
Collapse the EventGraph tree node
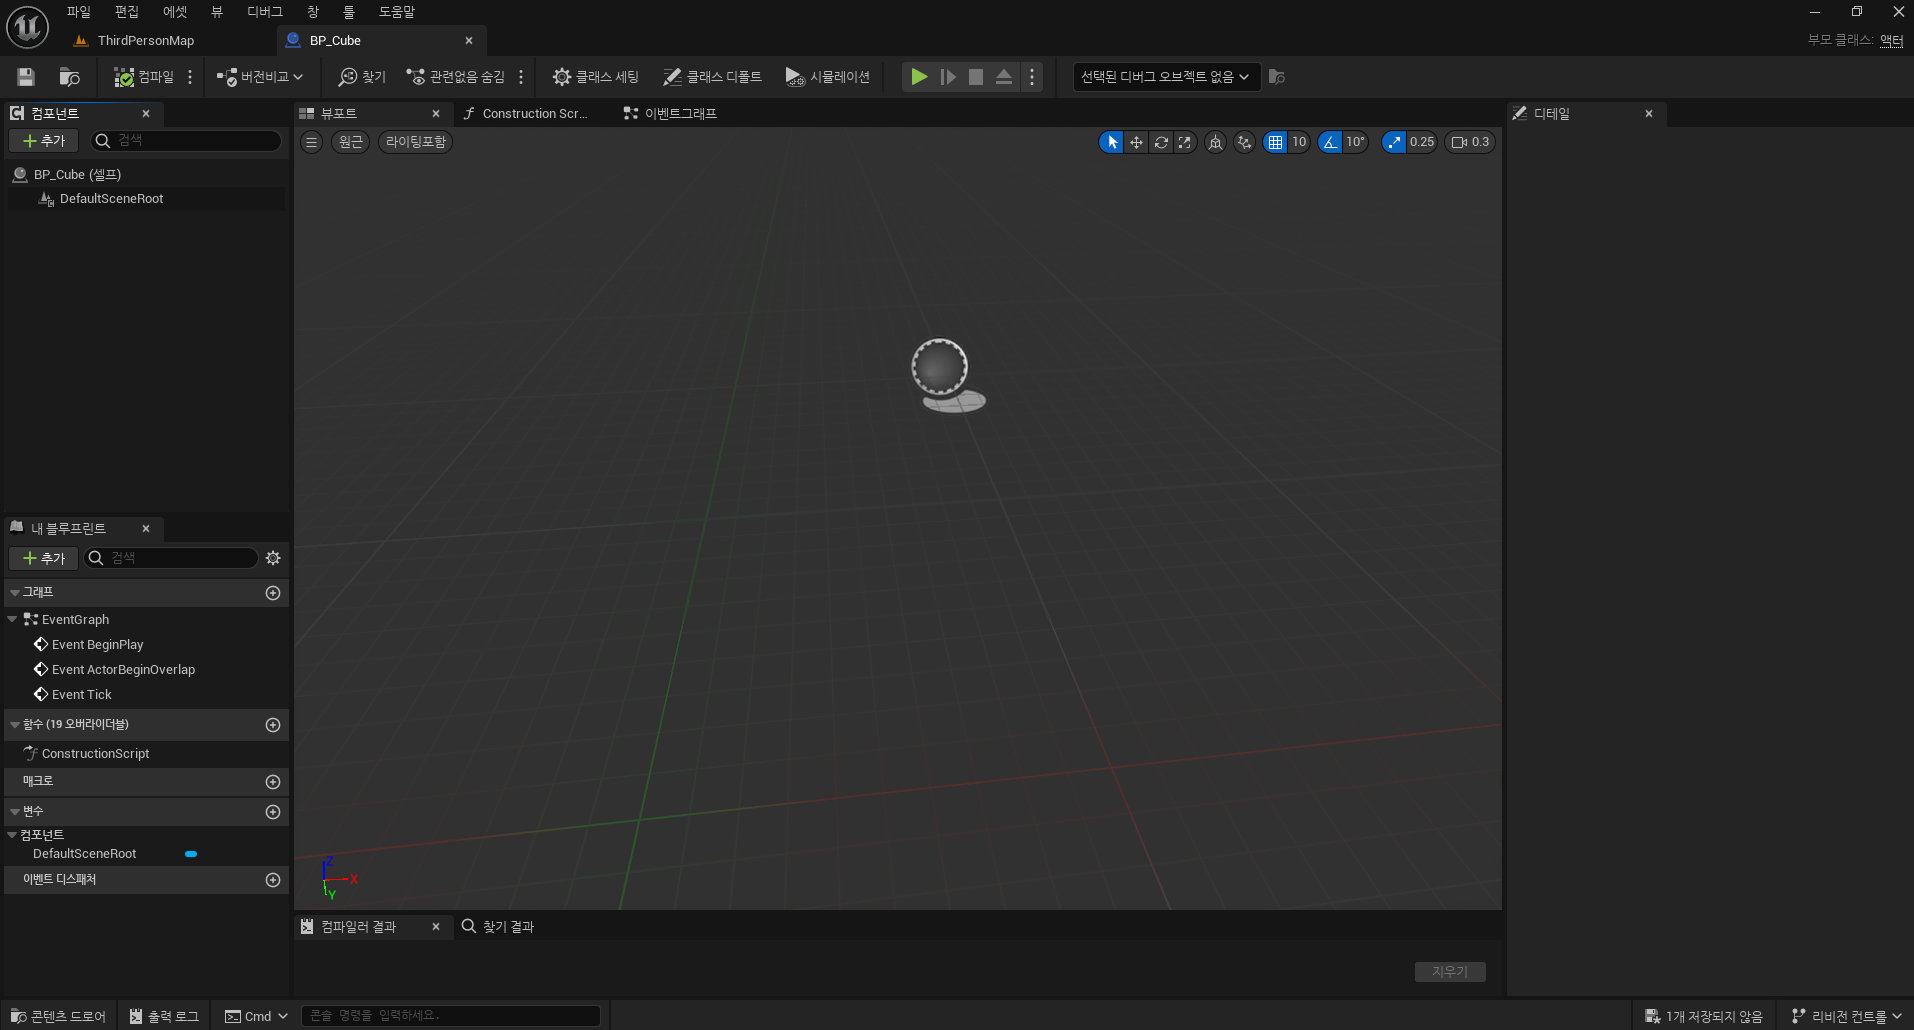click(13, 619)
